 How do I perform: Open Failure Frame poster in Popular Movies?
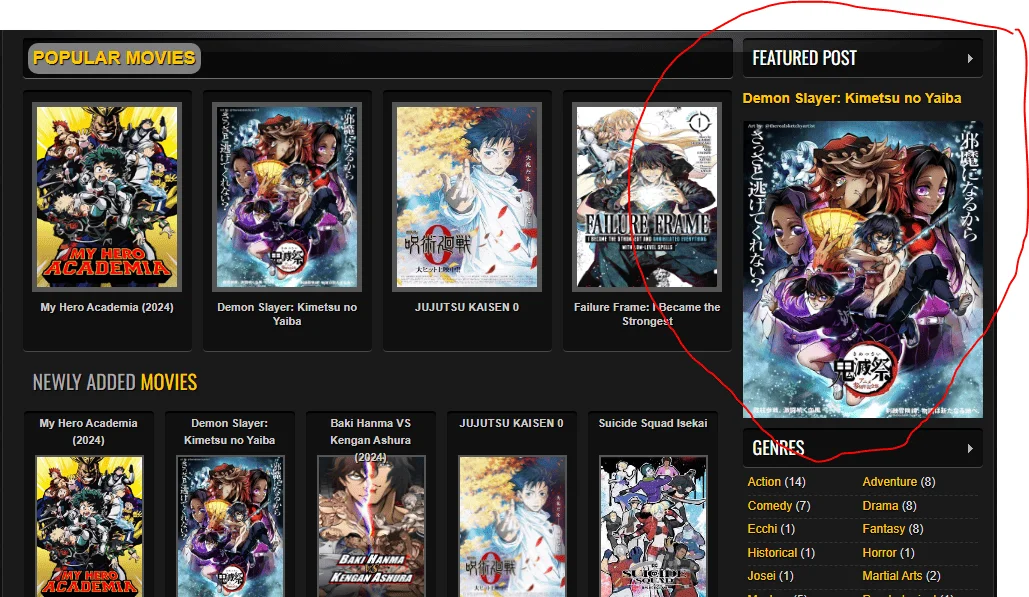point(647,197)
